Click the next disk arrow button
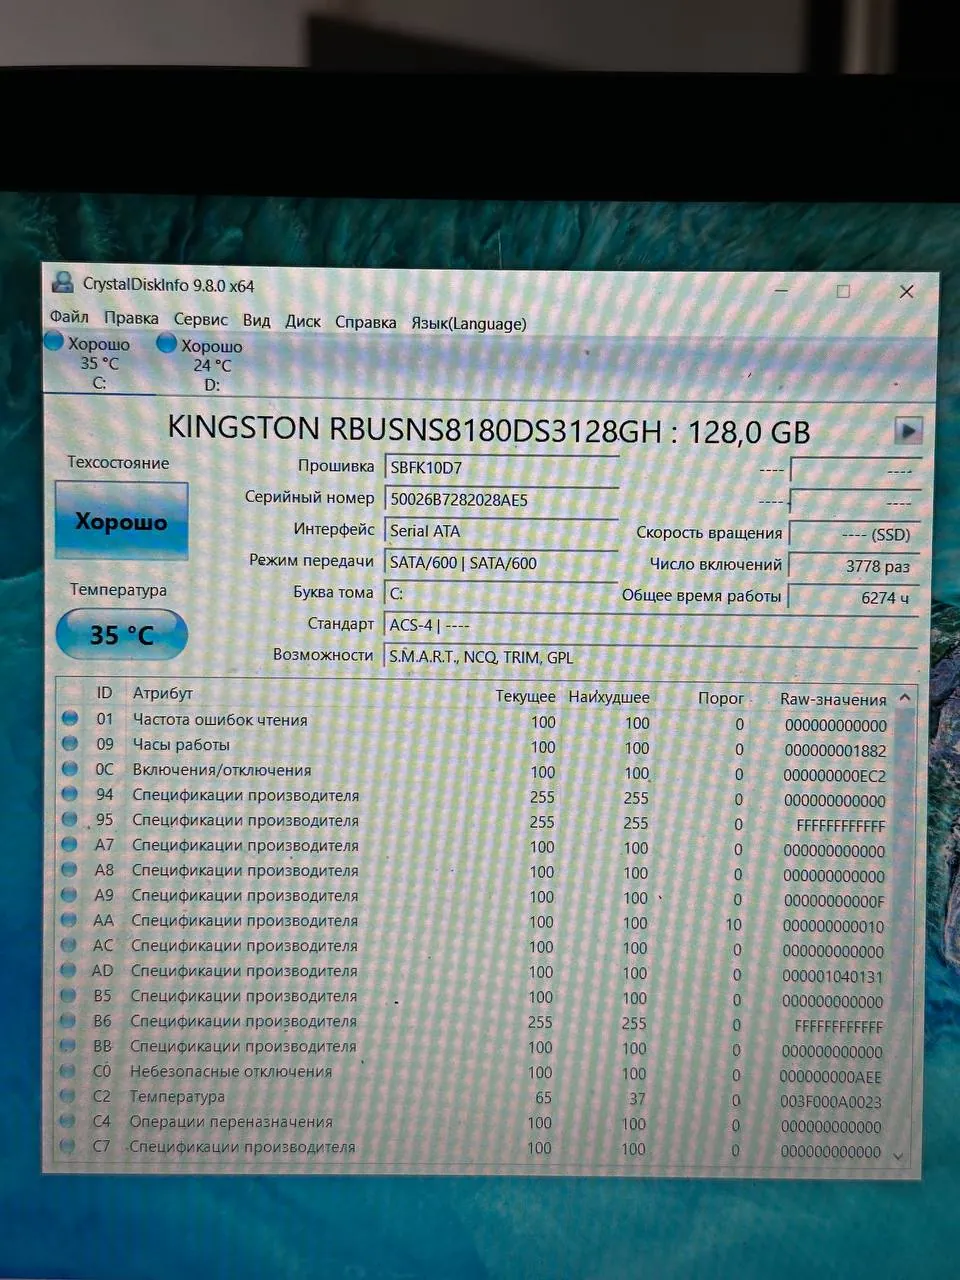This screenshot has height=1280, width=960. pyautogui.click(x=907, y=430)
